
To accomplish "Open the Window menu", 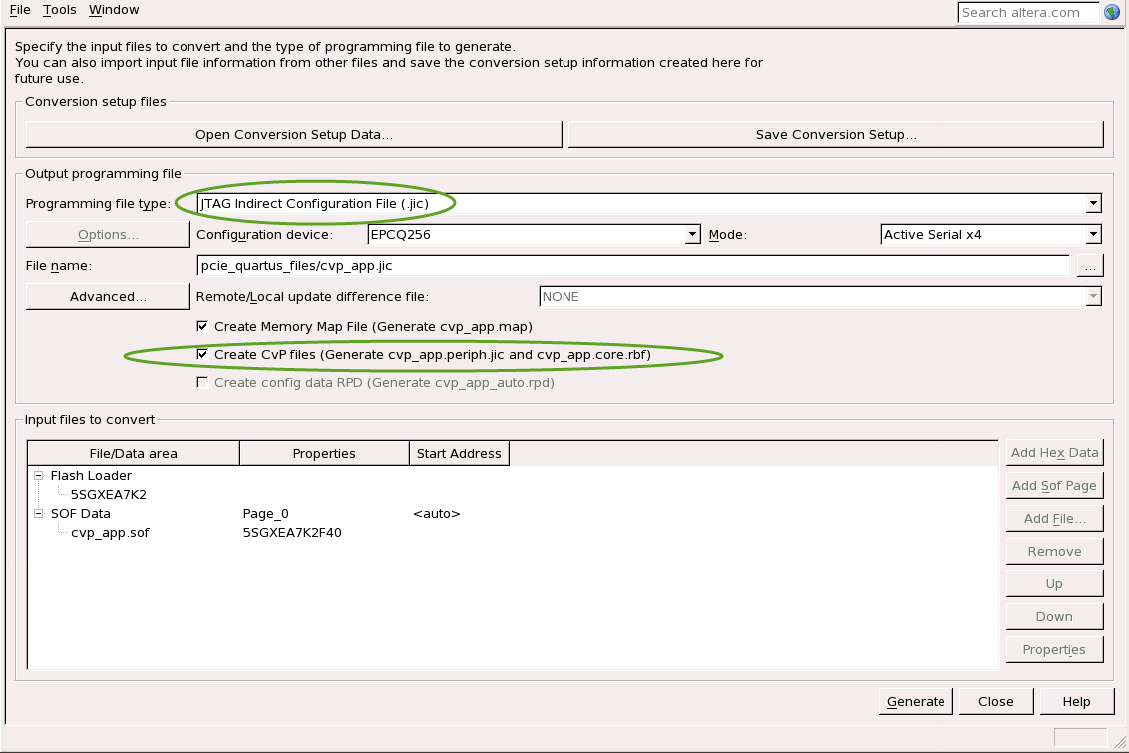I will (114, 10).
